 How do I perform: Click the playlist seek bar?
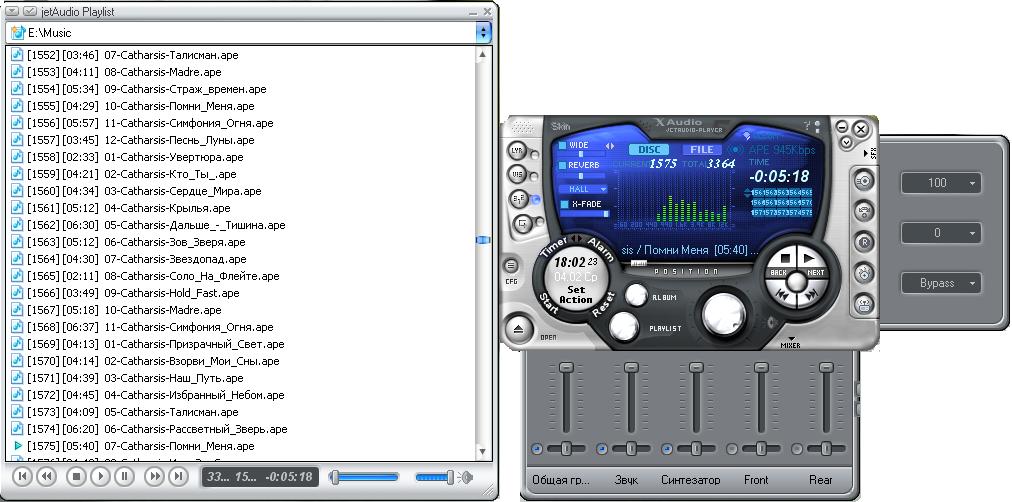pos(364,477)
